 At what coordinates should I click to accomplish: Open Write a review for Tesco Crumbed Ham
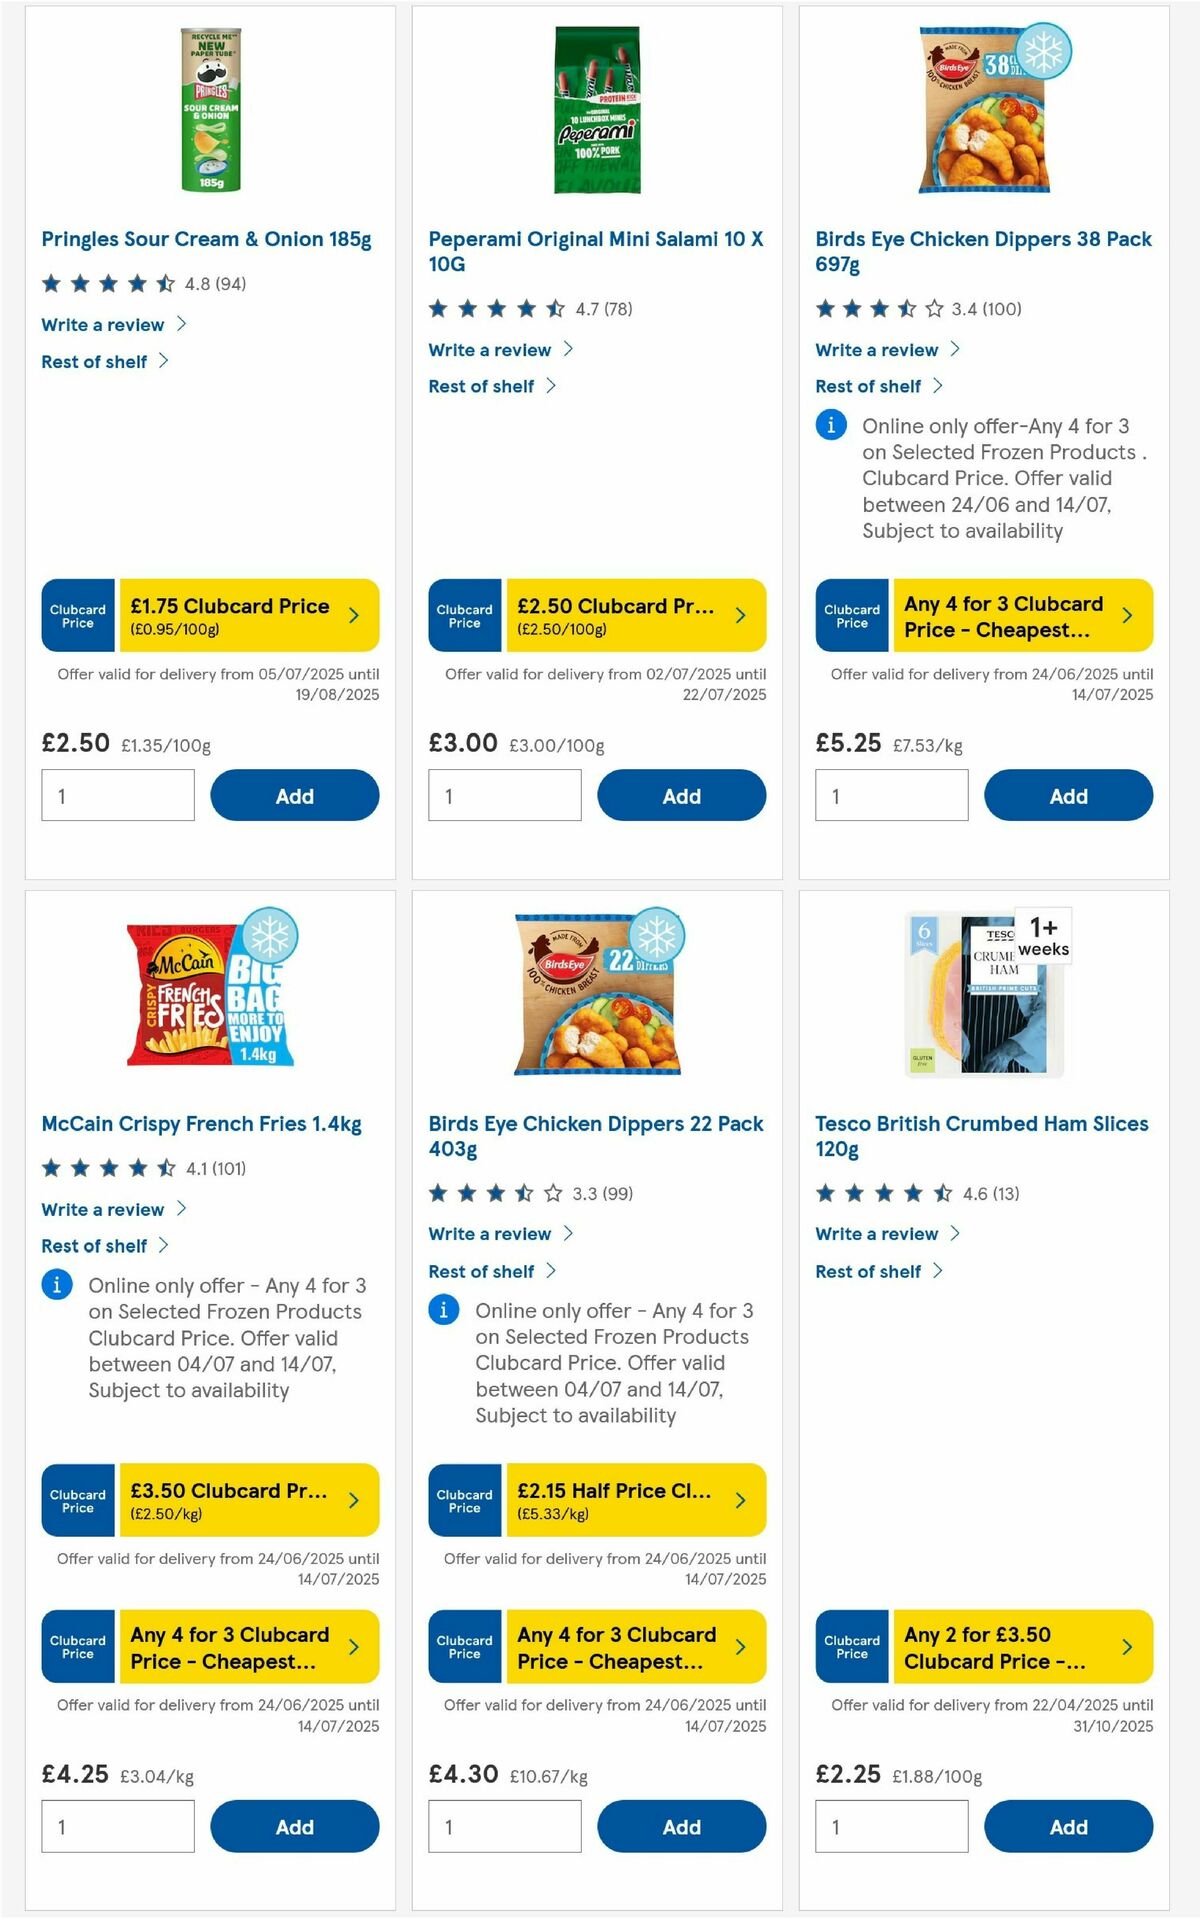(x=877, y=1233)
